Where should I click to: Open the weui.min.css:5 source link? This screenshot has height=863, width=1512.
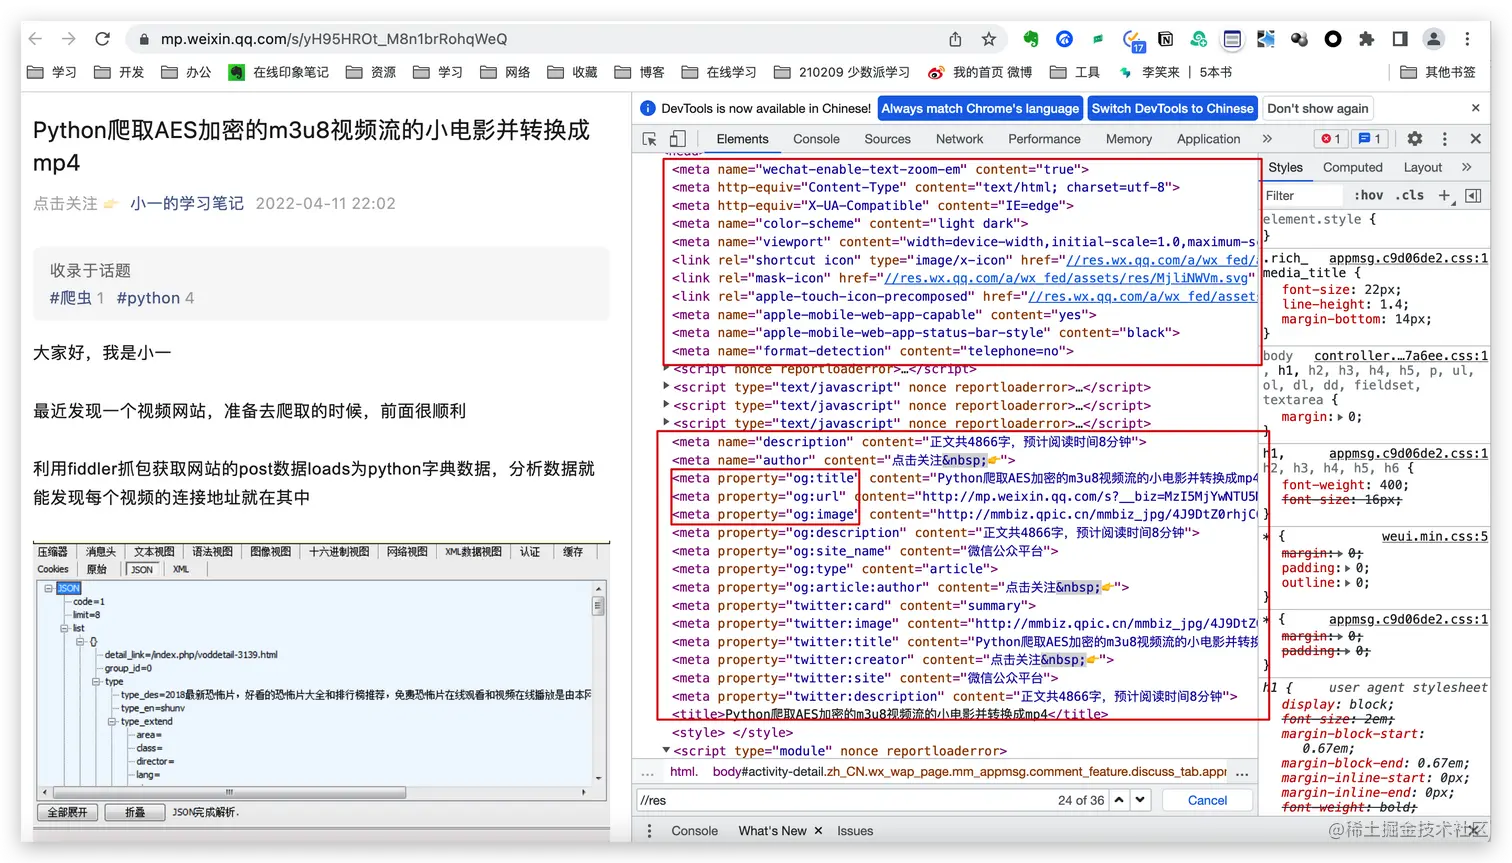1434,536
